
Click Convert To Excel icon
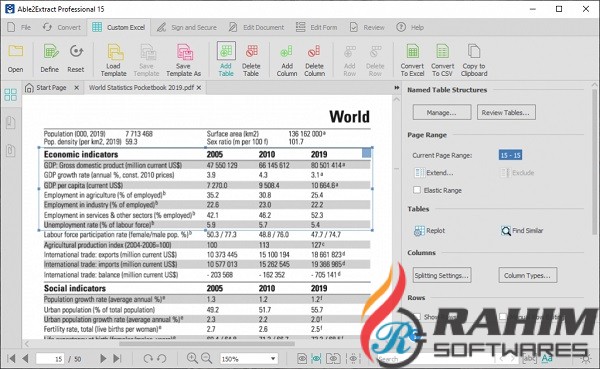tap(412, 51)
